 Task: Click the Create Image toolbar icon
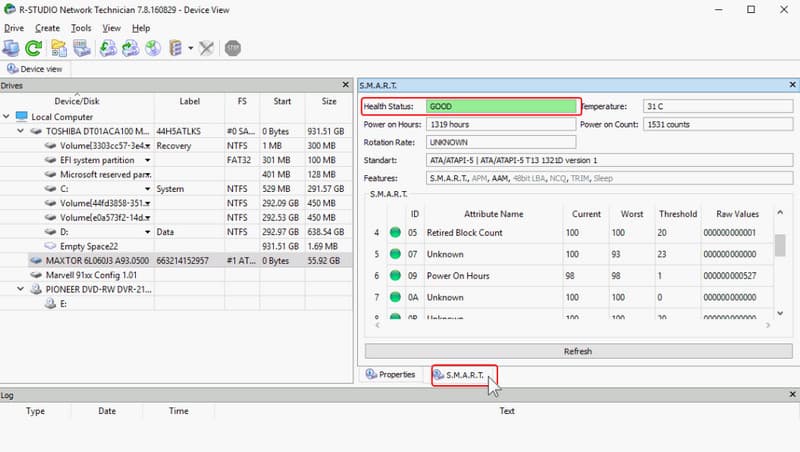point(130,48)
